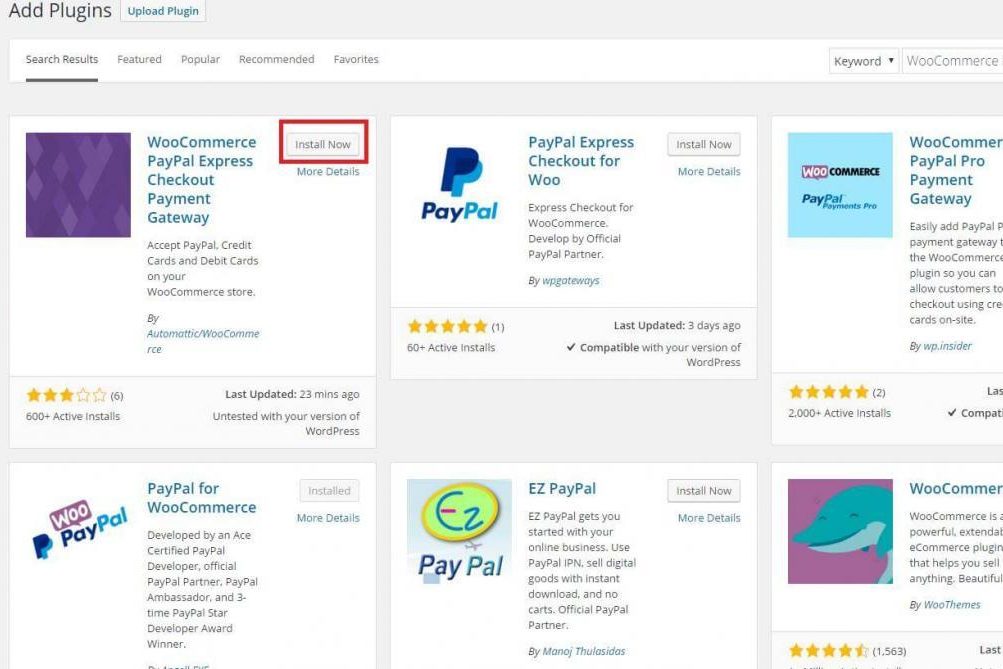The image size is (1003, 669).
Task: Click the teal whale WooCommerce plugin icon
Action: (x=840, y=531)
